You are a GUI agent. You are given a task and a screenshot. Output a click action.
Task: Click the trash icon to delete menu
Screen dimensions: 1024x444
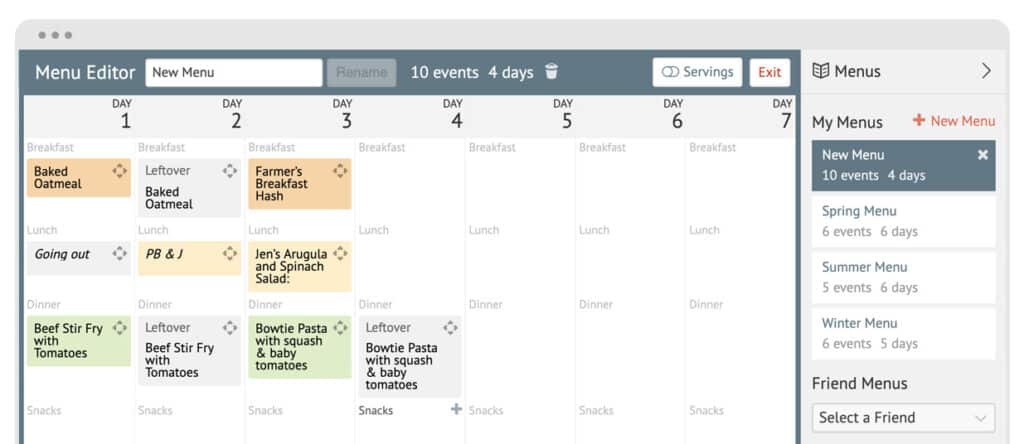pos(552,72)
